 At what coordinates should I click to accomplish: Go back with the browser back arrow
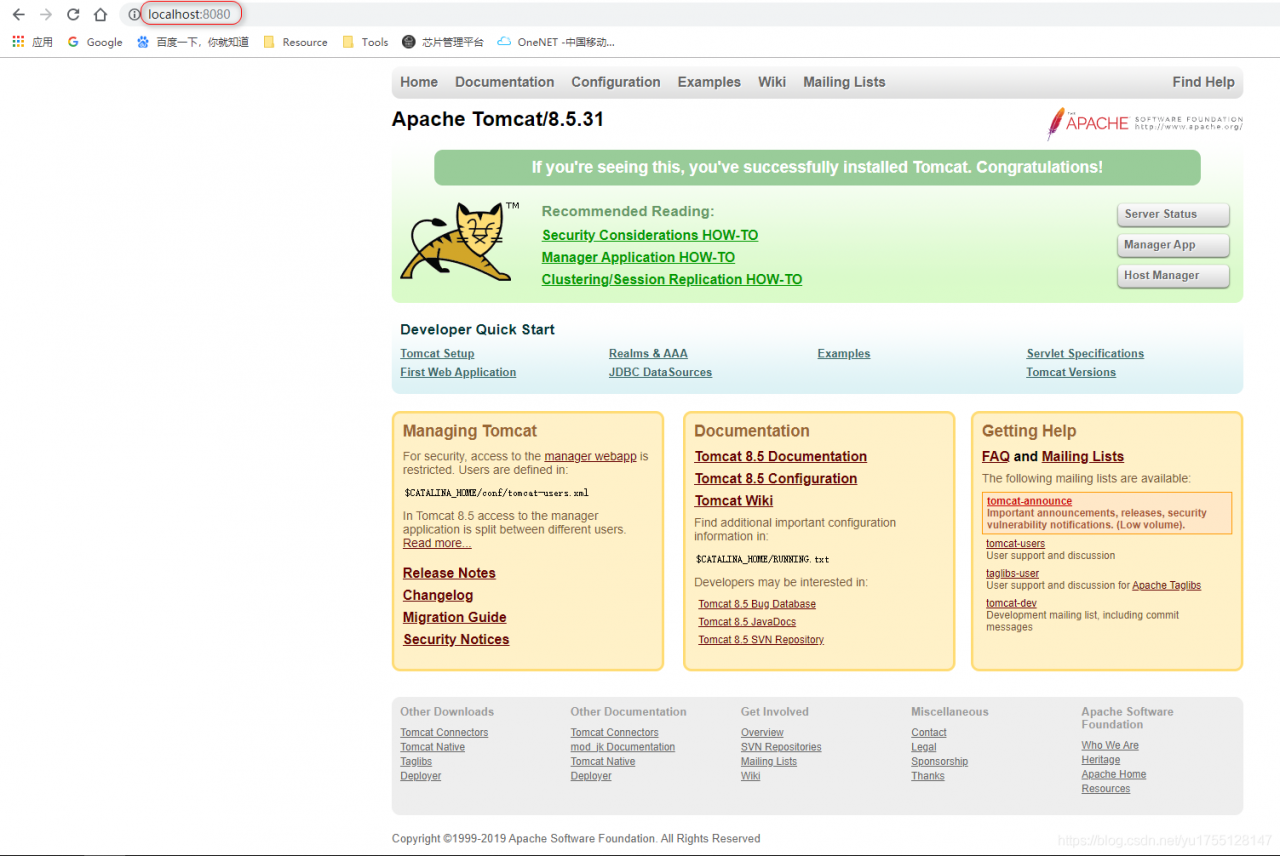pos(18,15)
